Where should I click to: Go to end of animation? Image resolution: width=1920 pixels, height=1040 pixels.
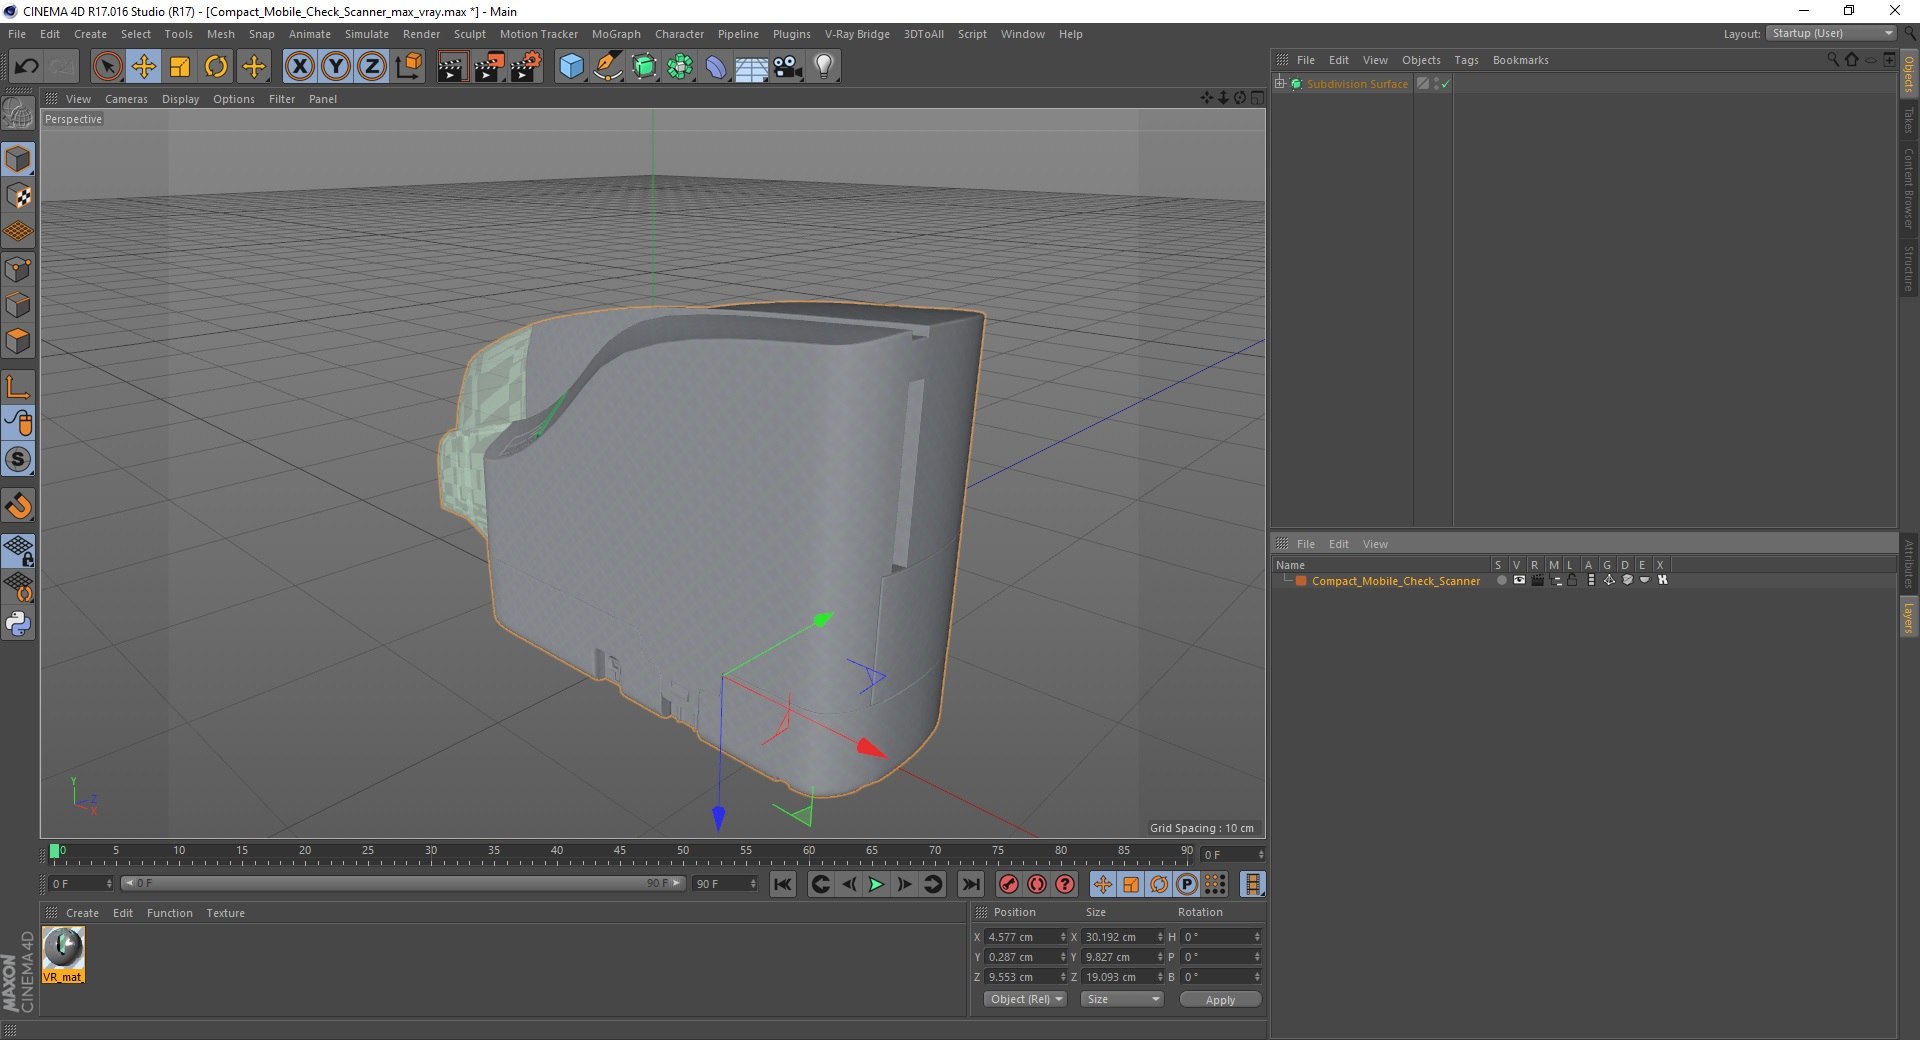[x=970, y=884]
